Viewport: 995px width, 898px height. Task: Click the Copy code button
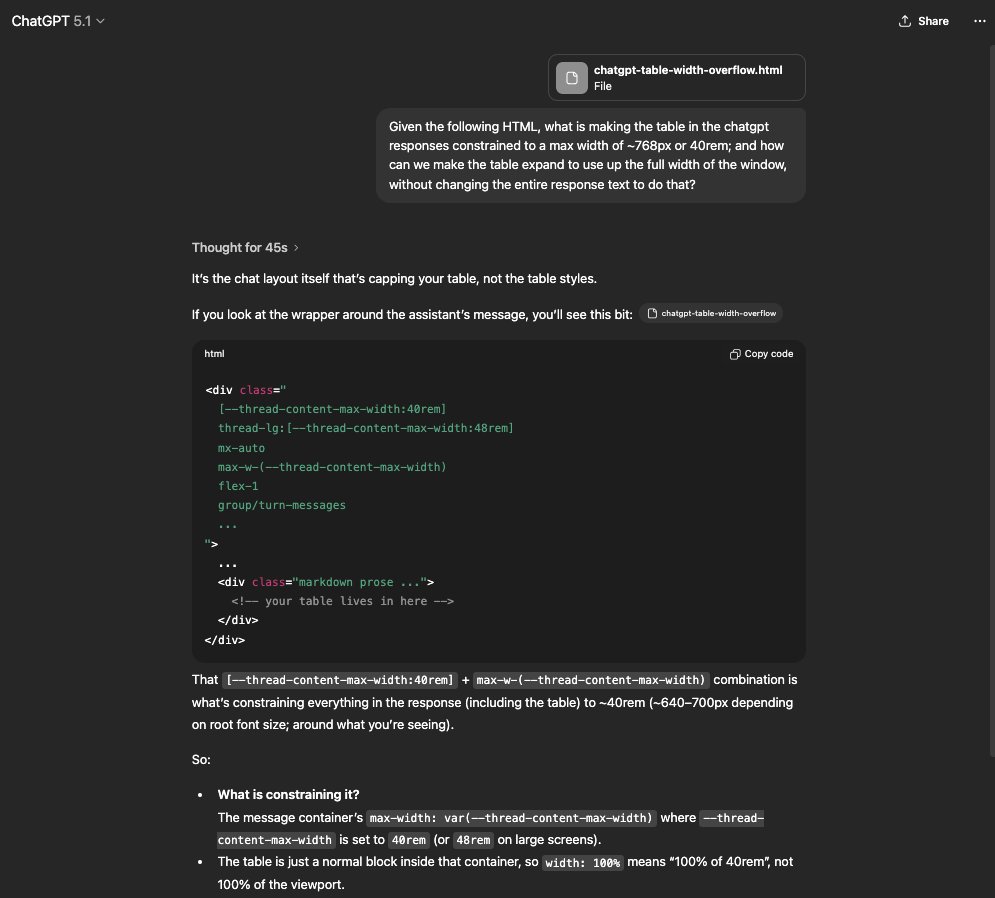pyautogui.click(x=761, y=354)
